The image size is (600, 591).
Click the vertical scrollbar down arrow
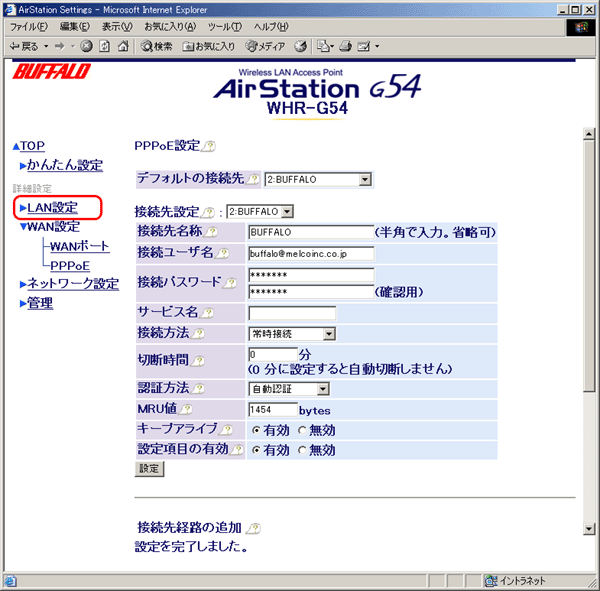[589, 529]
